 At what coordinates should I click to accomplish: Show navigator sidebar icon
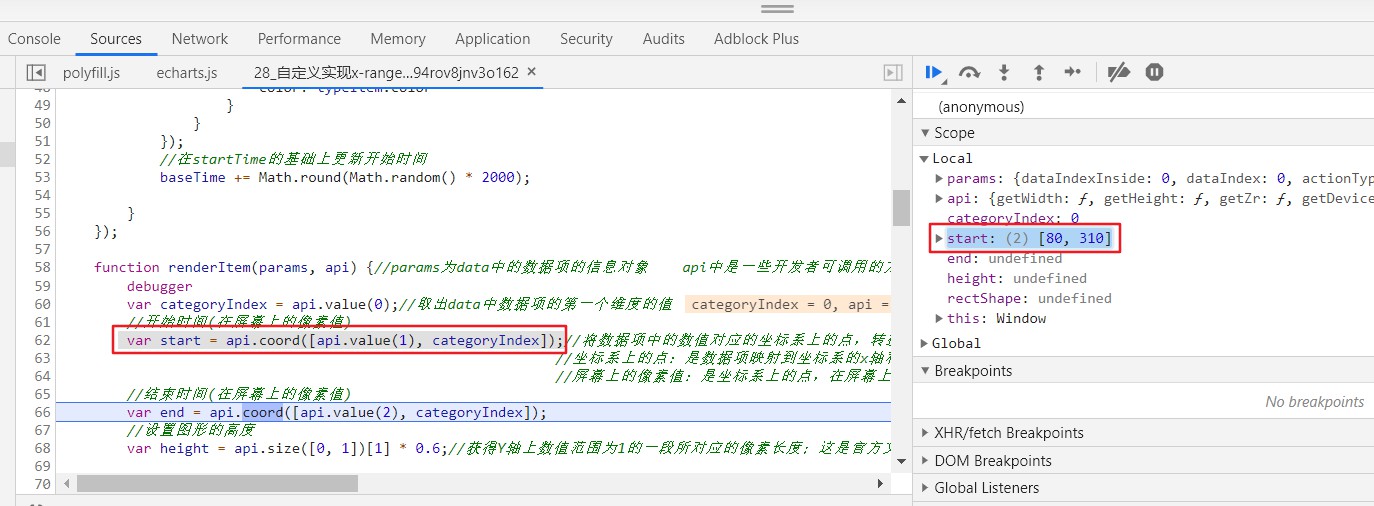coord(36,72)
